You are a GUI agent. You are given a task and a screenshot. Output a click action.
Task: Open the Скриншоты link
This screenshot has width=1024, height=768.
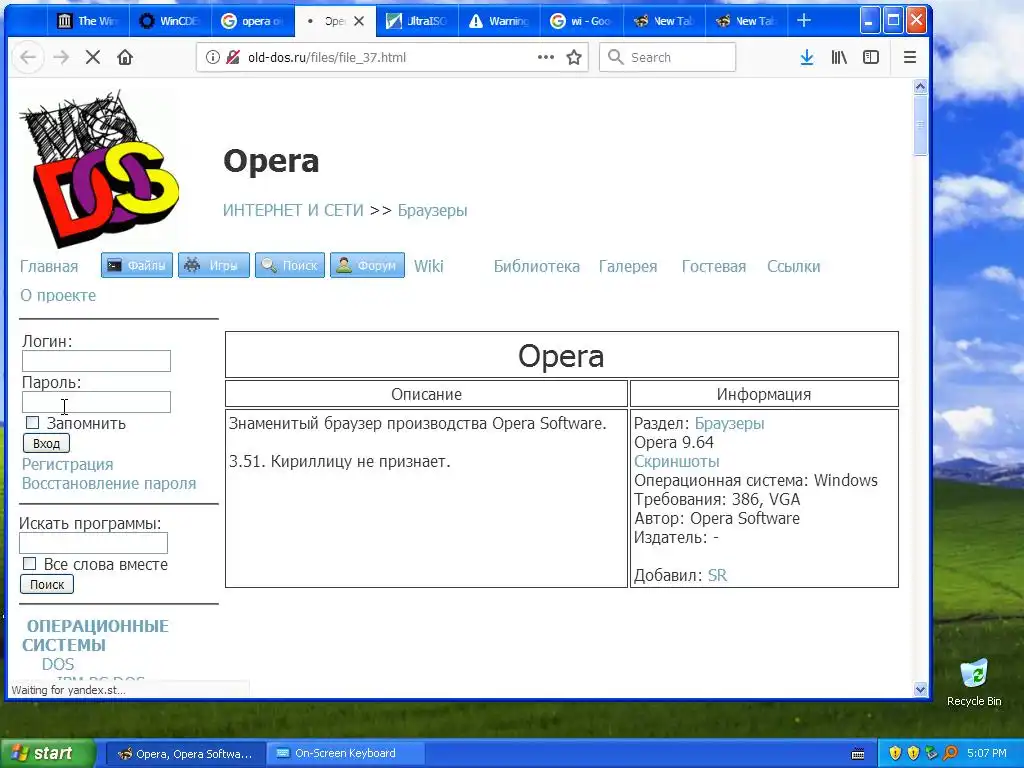coord(677,461)
